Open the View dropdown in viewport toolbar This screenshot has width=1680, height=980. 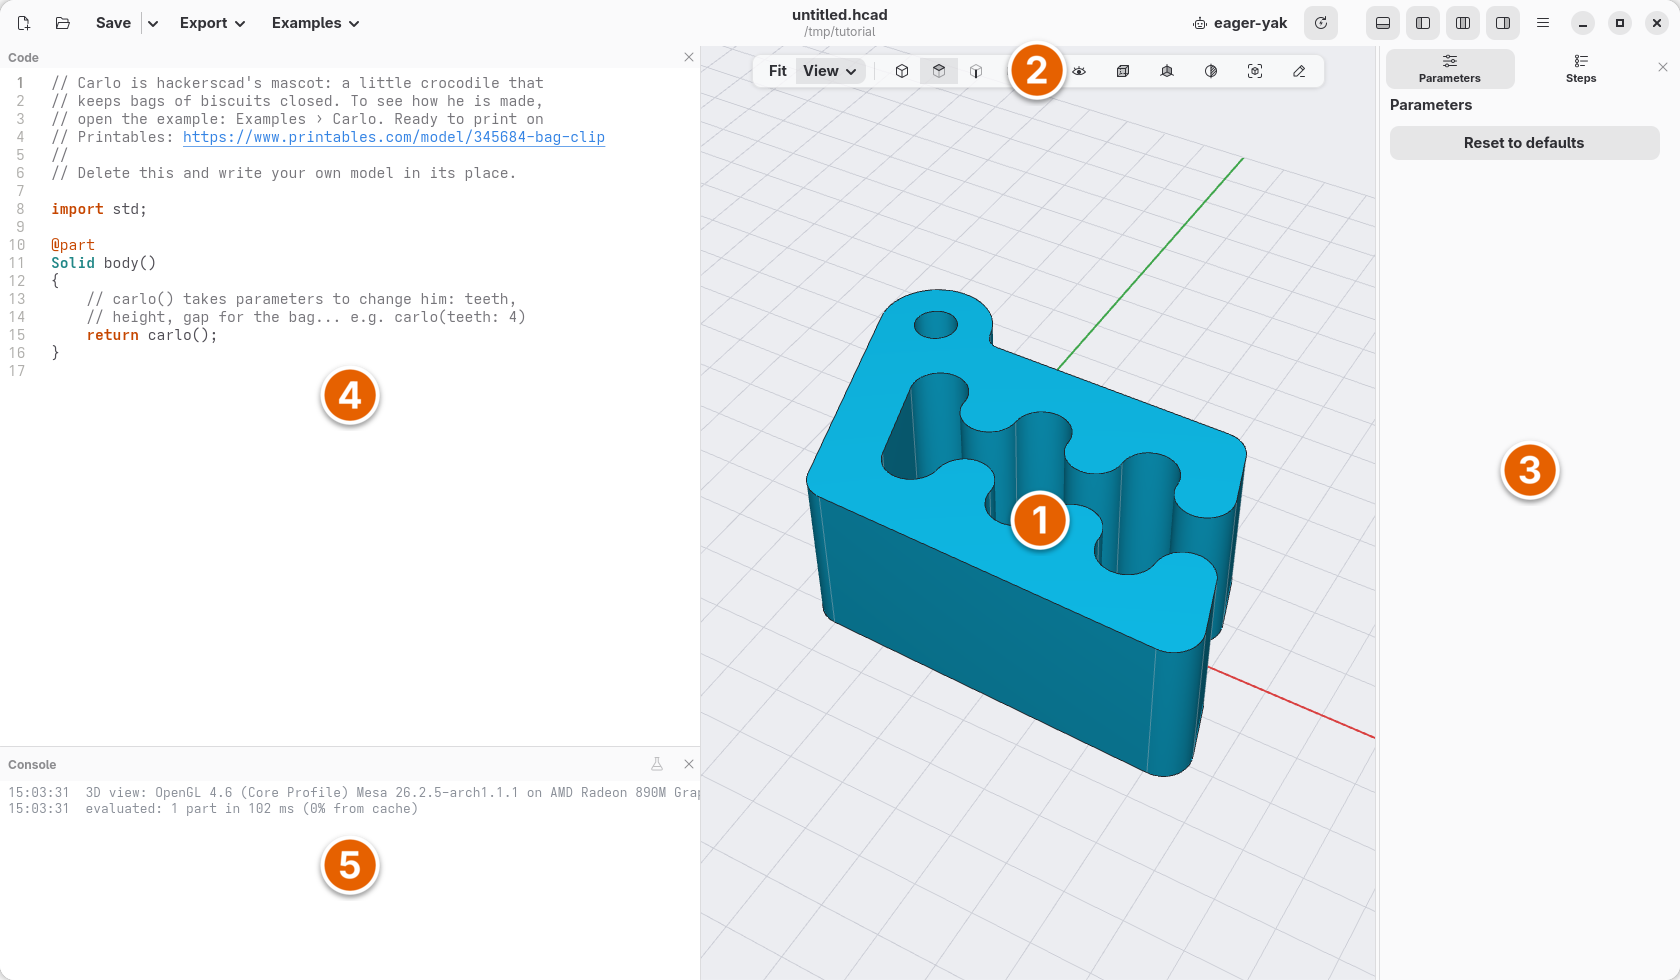[x=830, y=71]
